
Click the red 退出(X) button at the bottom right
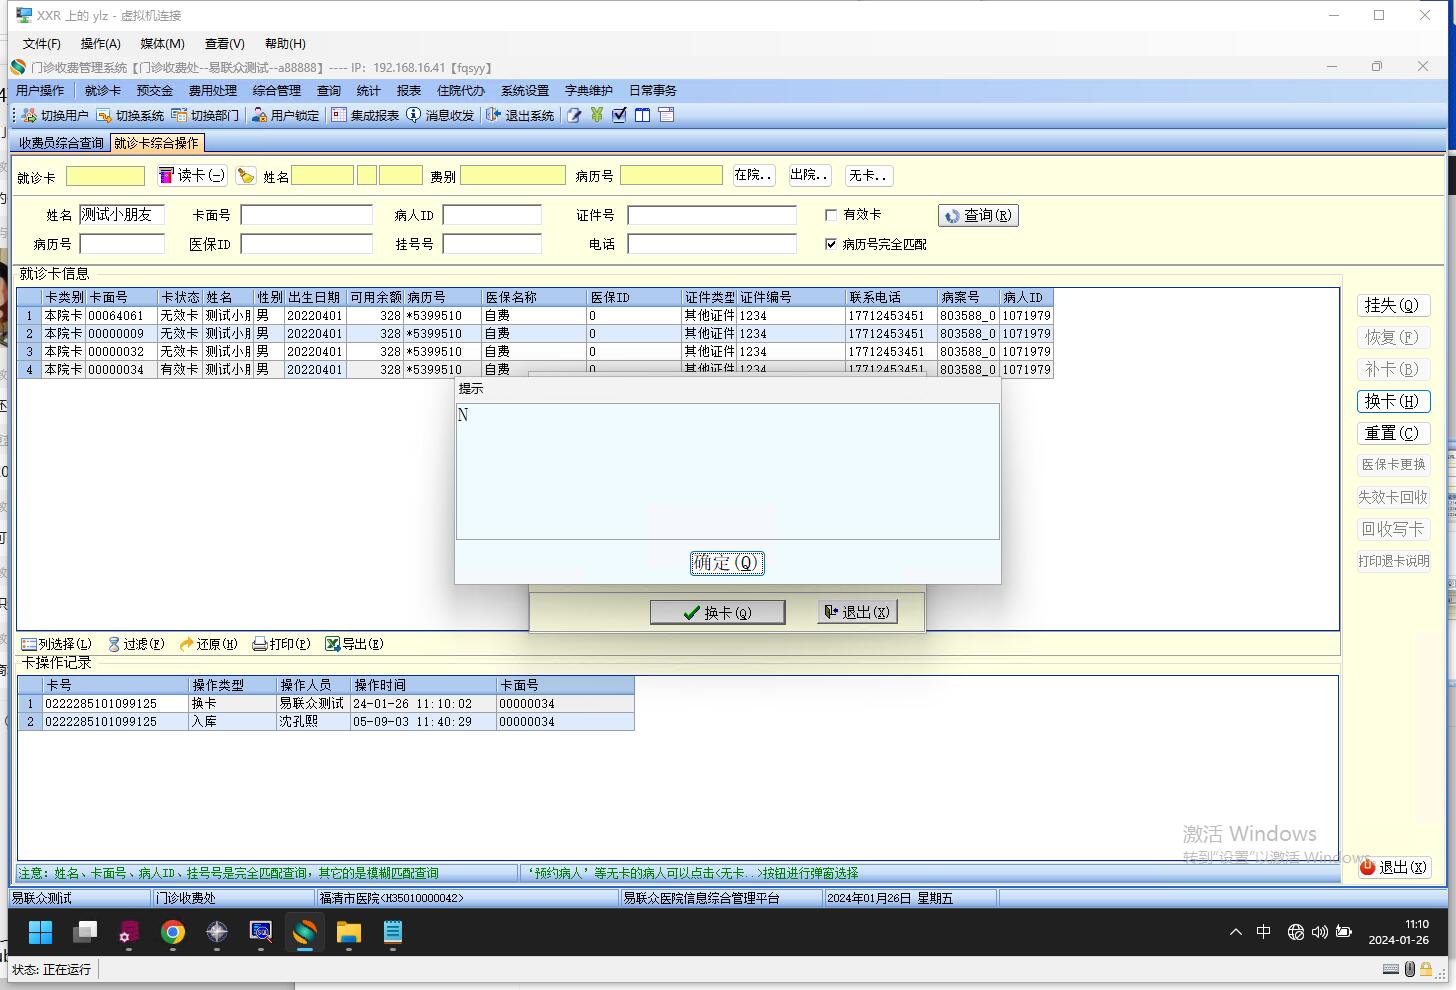click(1394, 867)
